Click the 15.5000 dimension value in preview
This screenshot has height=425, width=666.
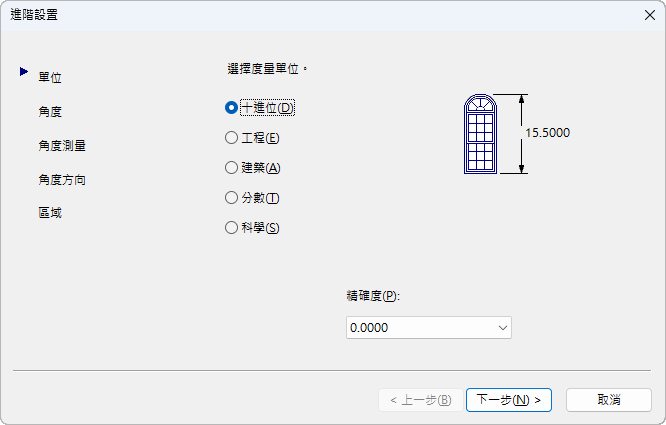547,132
